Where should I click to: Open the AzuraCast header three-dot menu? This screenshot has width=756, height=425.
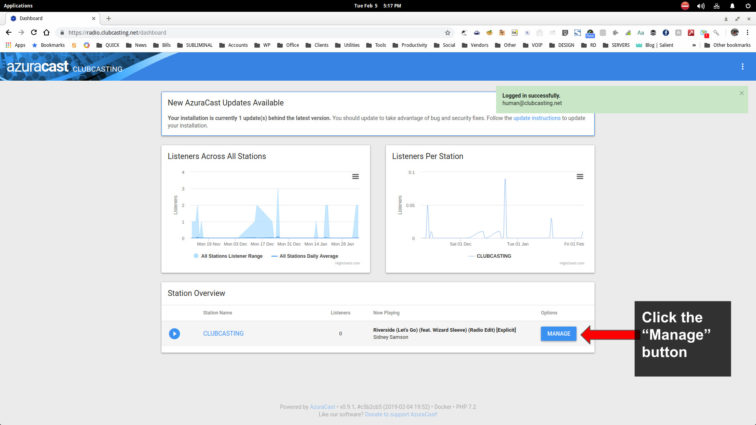click(x=742, y=67)
